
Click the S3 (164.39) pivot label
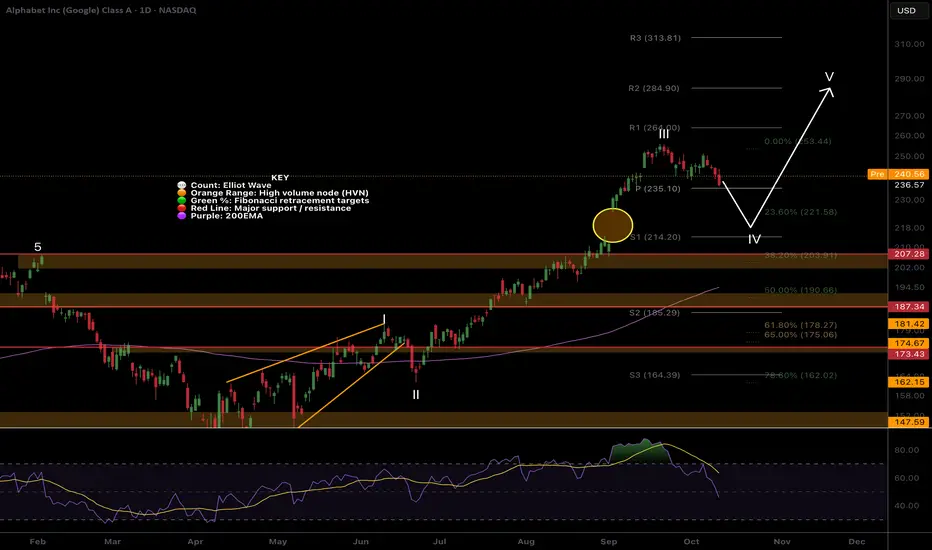(x=654, y=375)
